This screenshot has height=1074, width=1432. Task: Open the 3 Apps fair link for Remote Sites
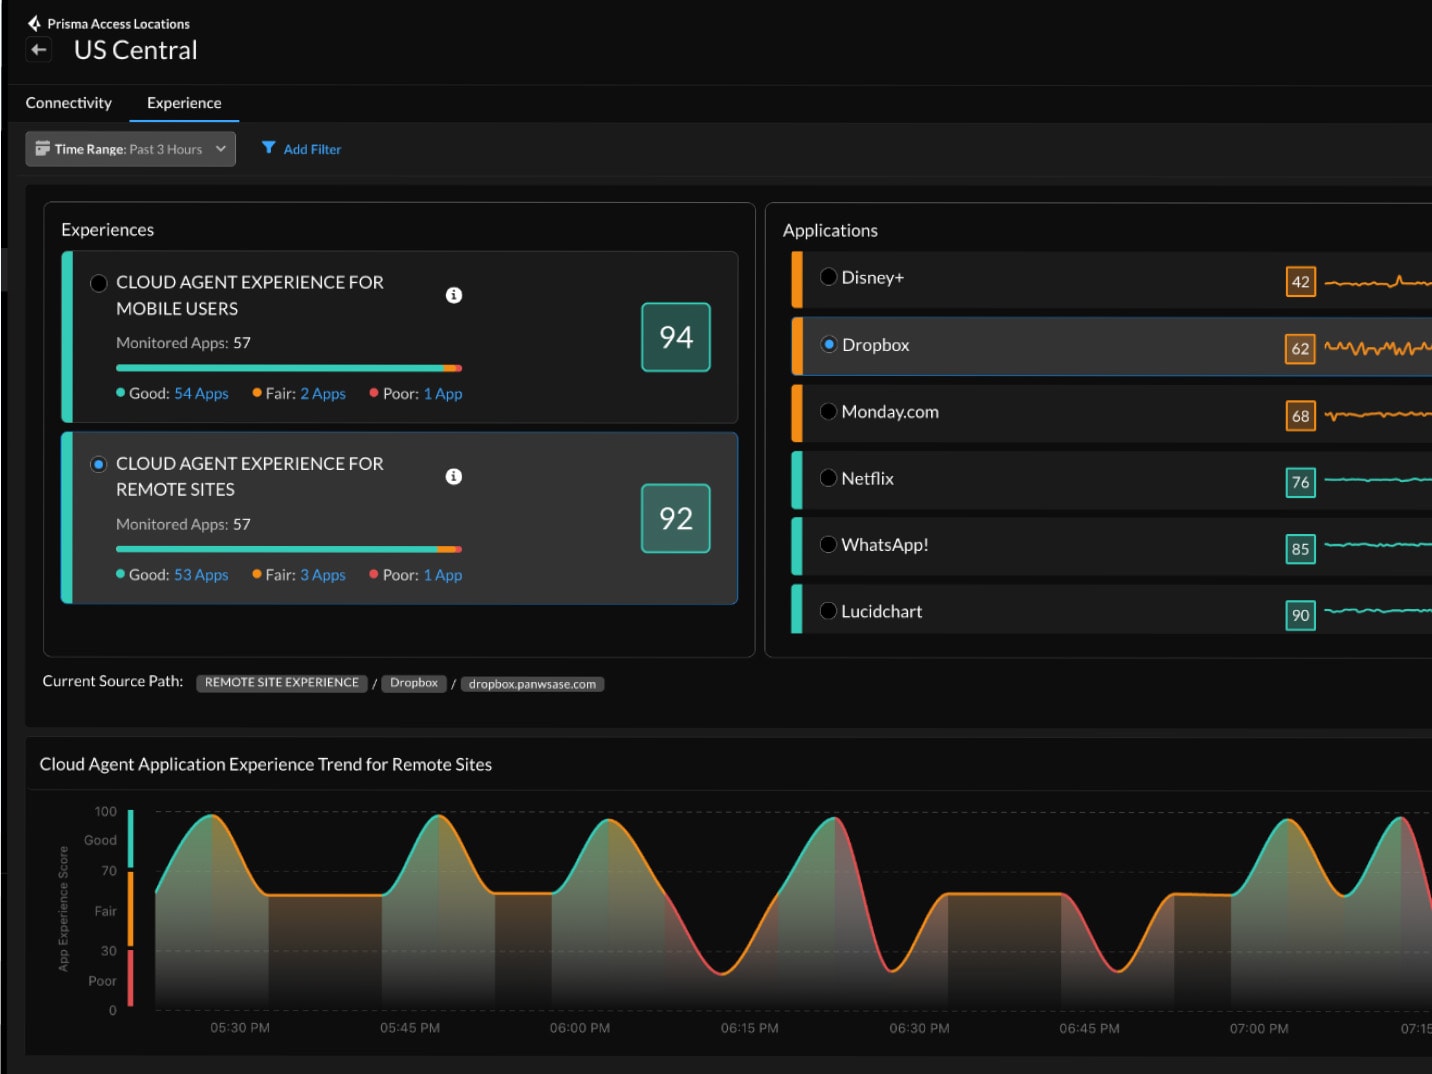pos(322,575)
